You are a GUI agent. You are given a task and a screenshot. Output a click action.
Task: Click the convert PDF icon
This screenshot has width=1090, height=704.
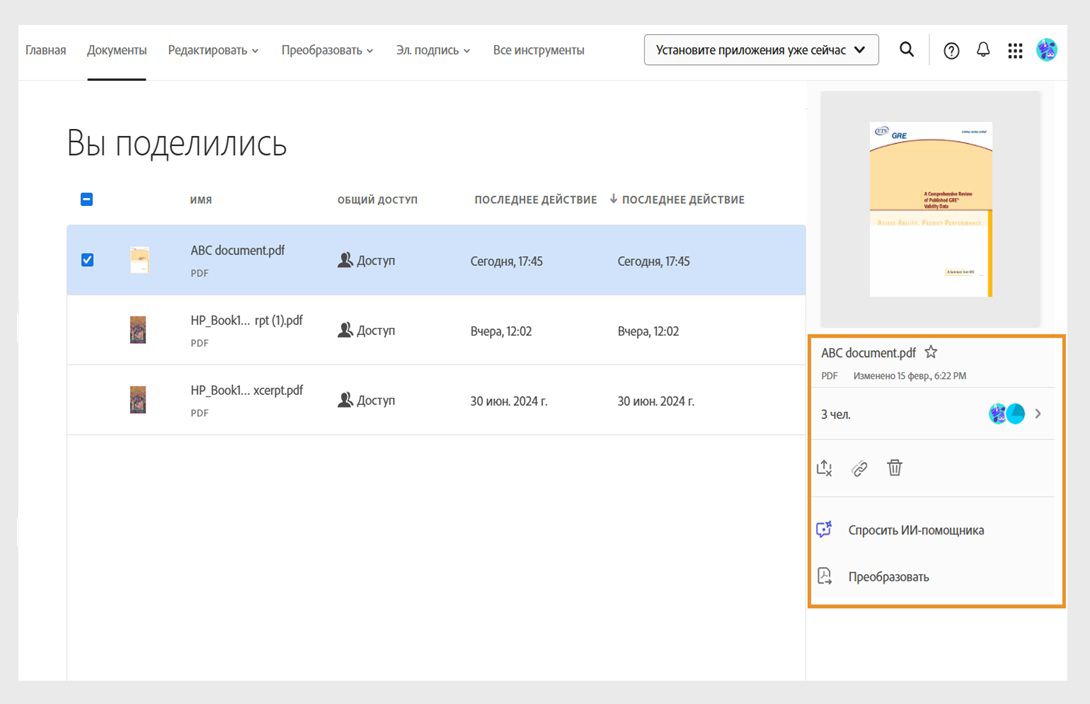[x=824, y=576]
